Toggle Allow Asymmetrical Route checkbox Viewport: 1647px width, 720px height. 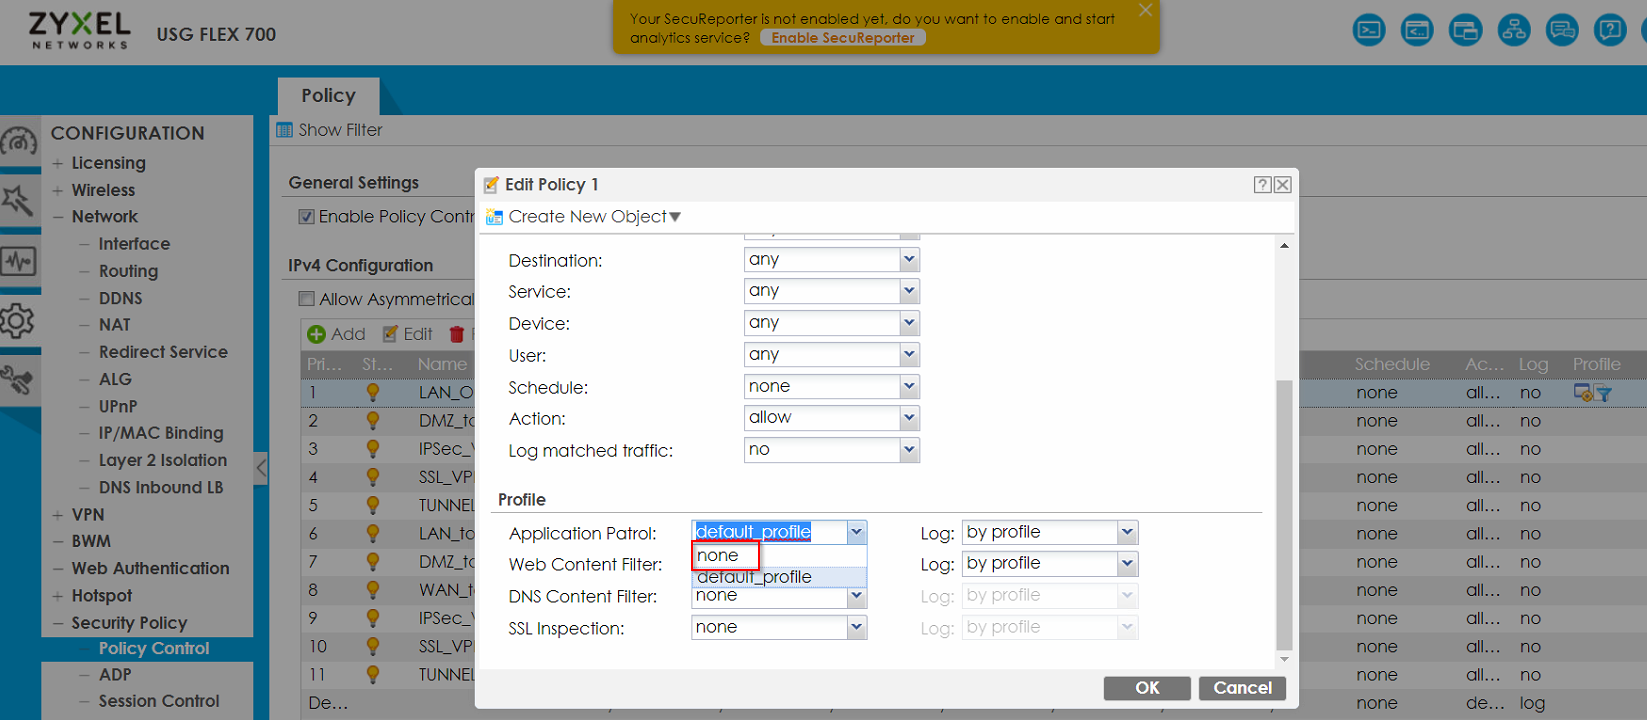pyautogui.click(x=307, y=299)
